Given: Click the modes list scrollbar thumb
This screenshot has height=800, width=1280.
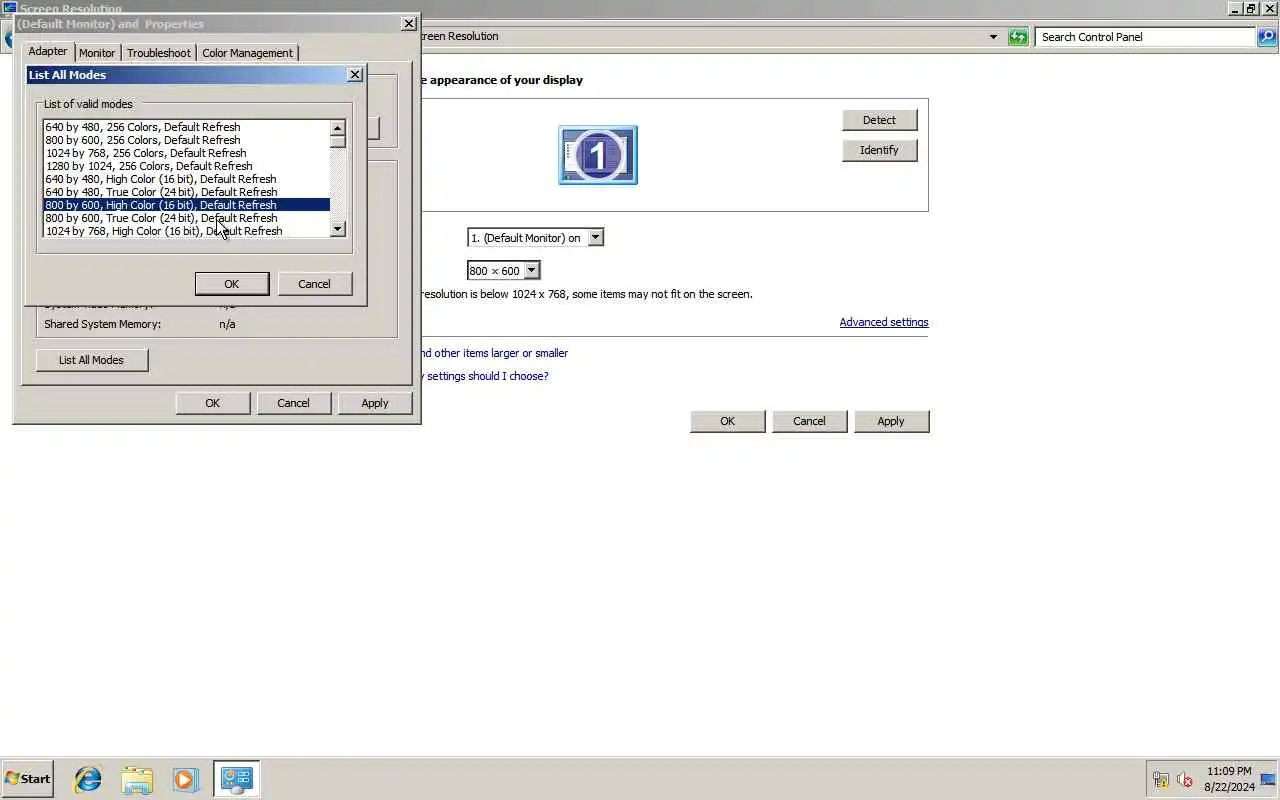Looking at the screenshot, I should click(x=337, y=141).
